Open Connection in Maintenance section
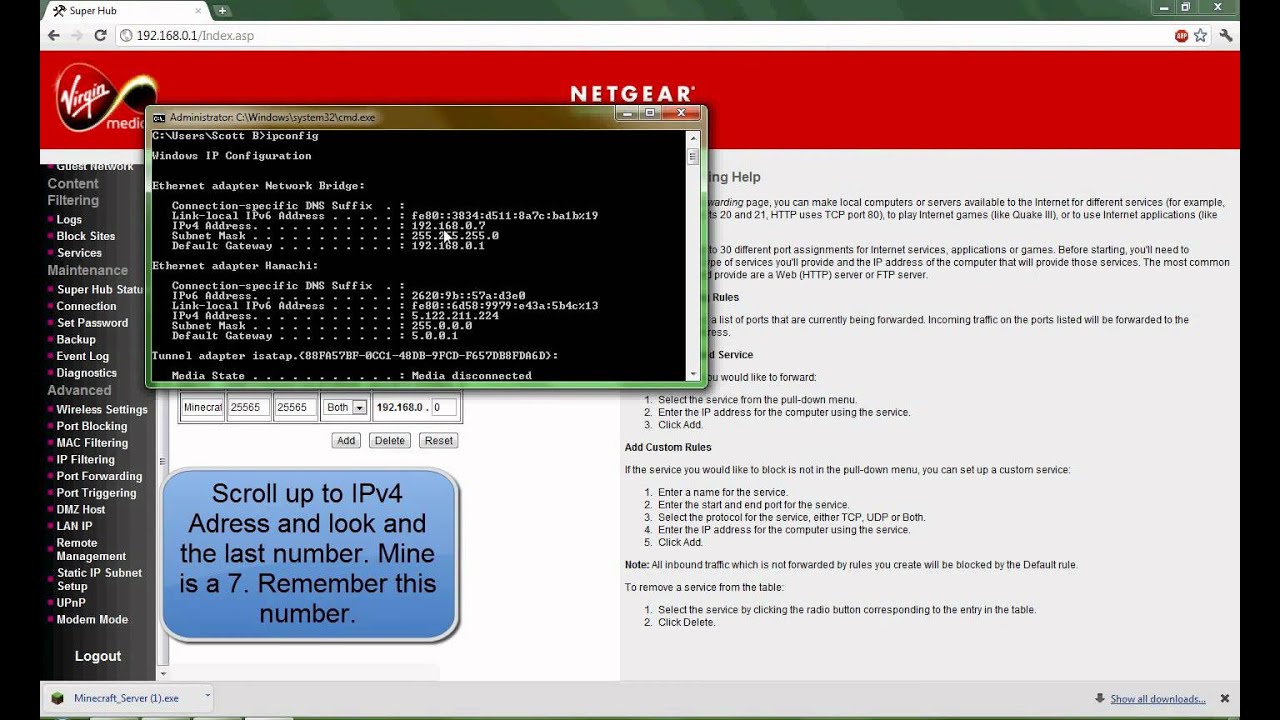 click(x=86, y=306)
